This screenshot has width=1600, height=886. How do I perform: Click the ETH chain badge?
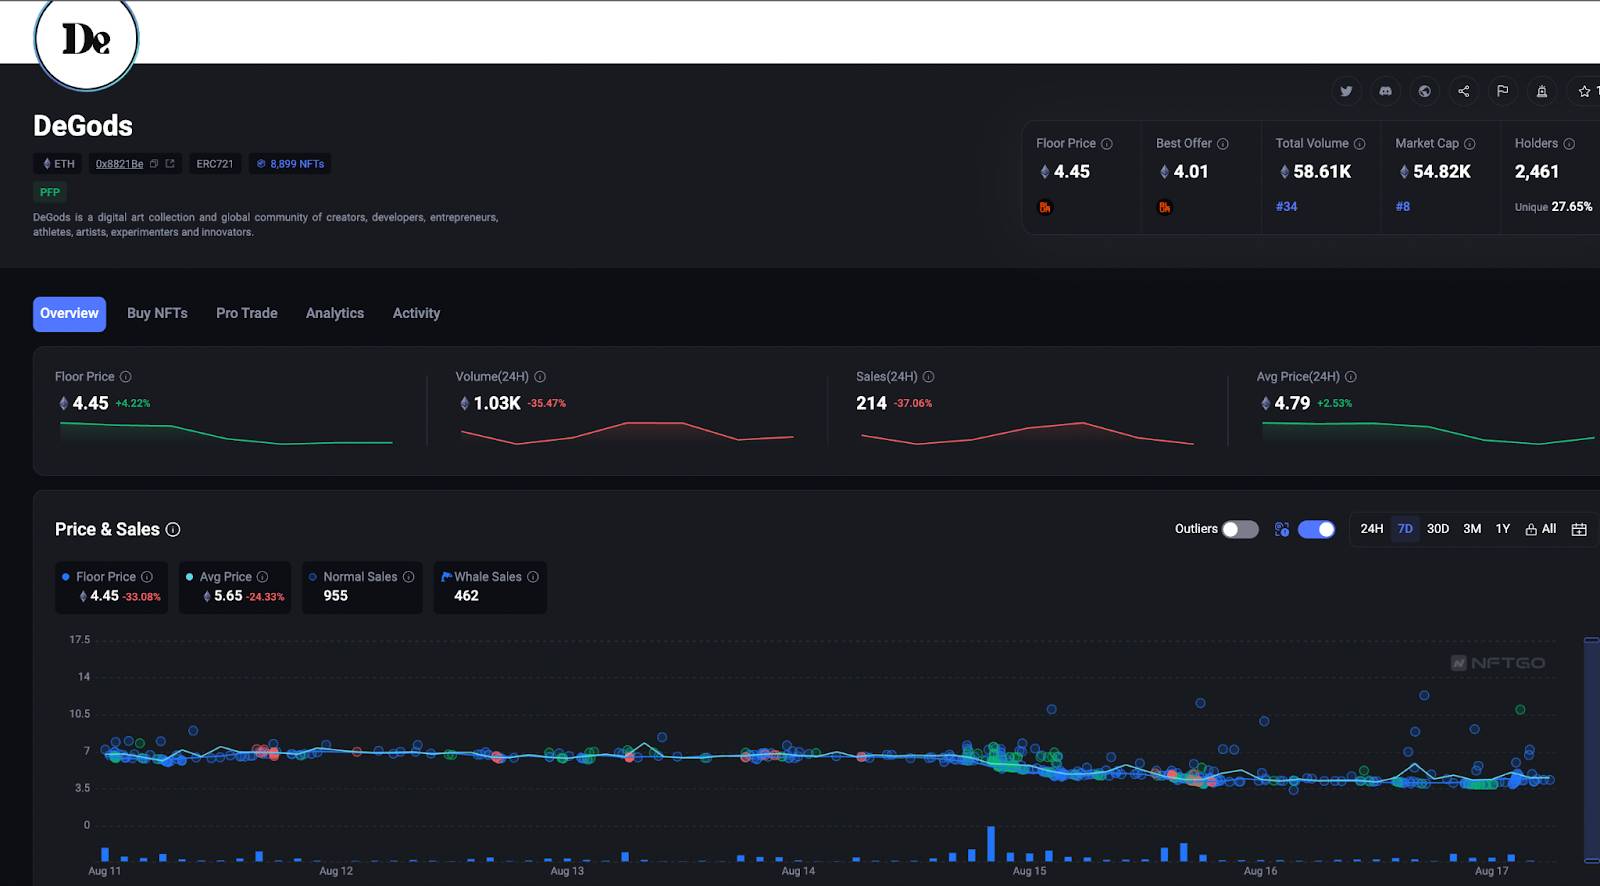[x=58, y=164]
